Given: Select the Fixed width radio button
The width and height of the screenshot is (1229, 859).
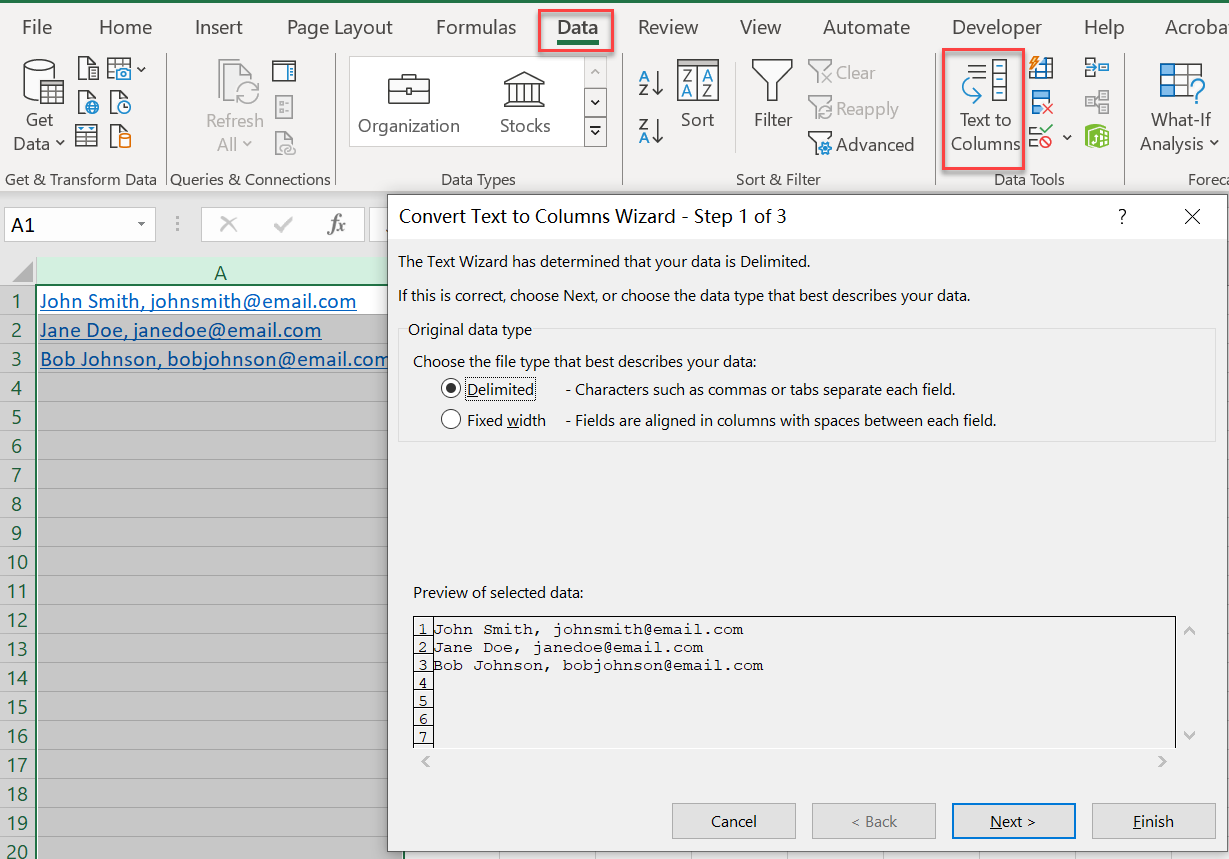Looking at the screenshot, I should tap(451, 420).
